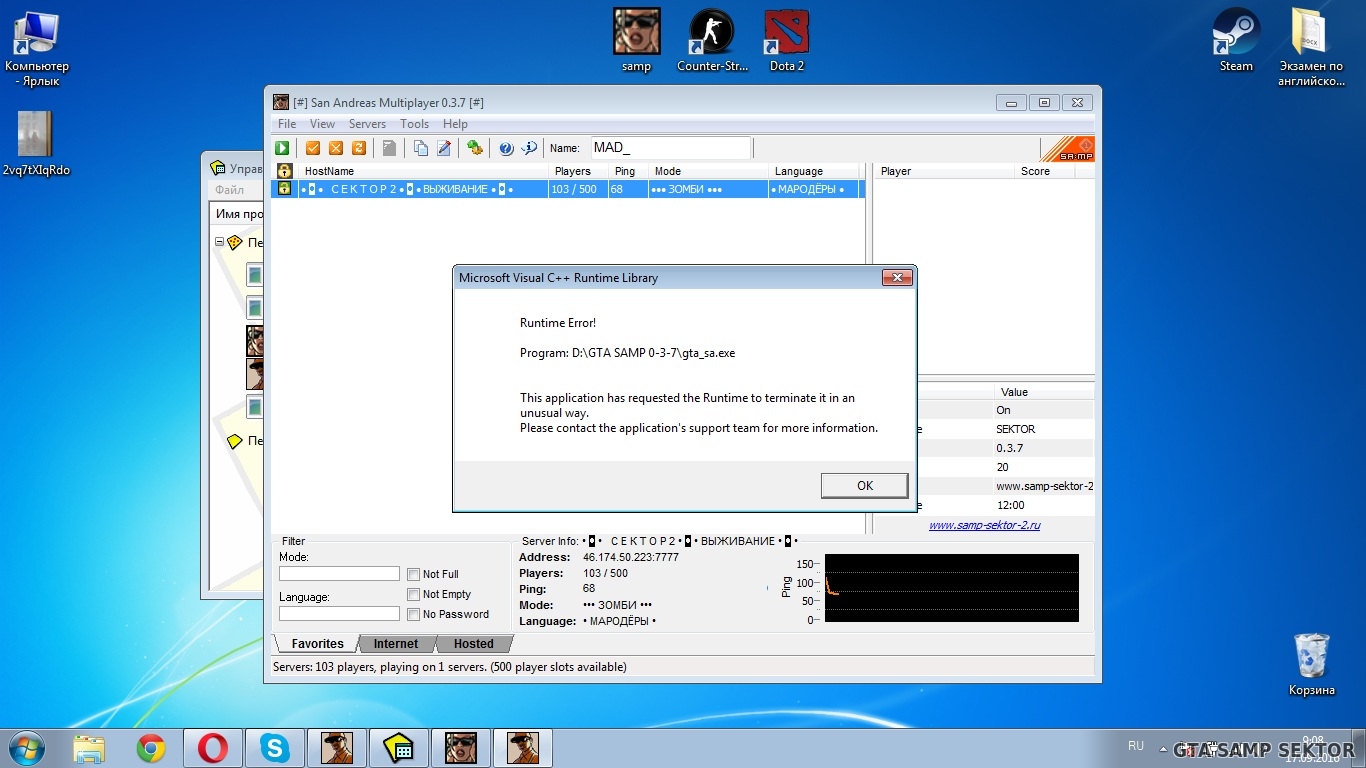
Task: Open Windows Explorer from the taskbar
Action: 89,748
